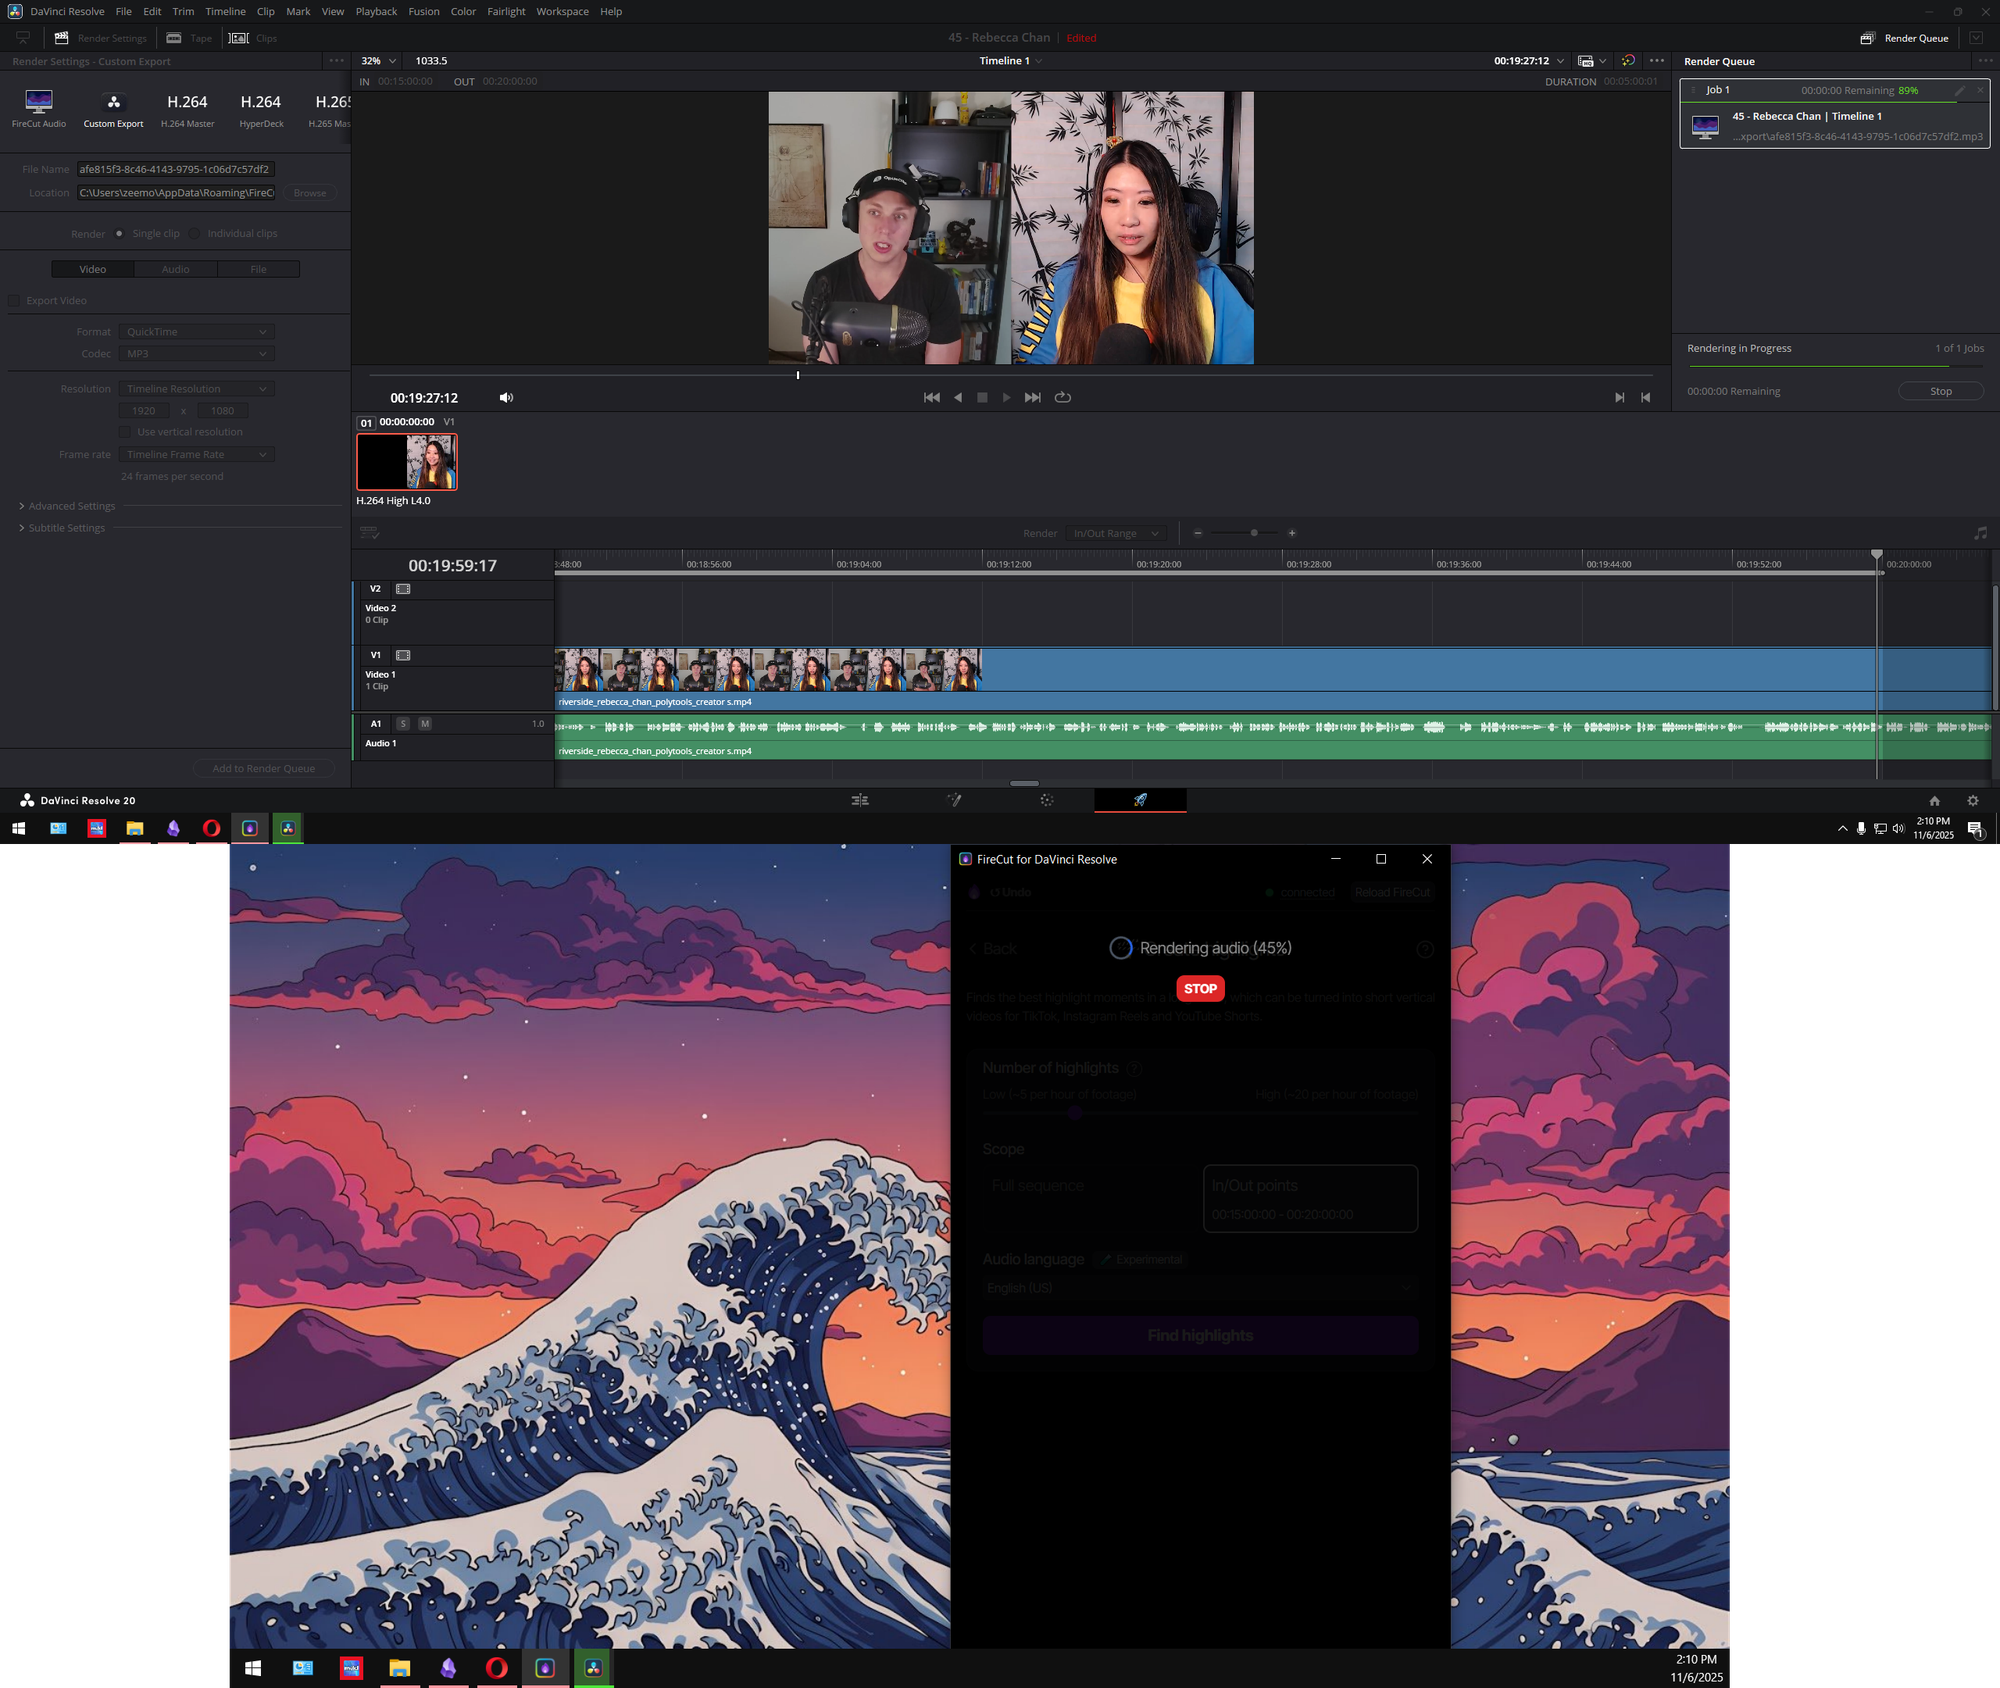Image resolution: width=2000 pixels, height=1688 pixels.
Task: Stop viewer playback with the square button
Action: 982,397
